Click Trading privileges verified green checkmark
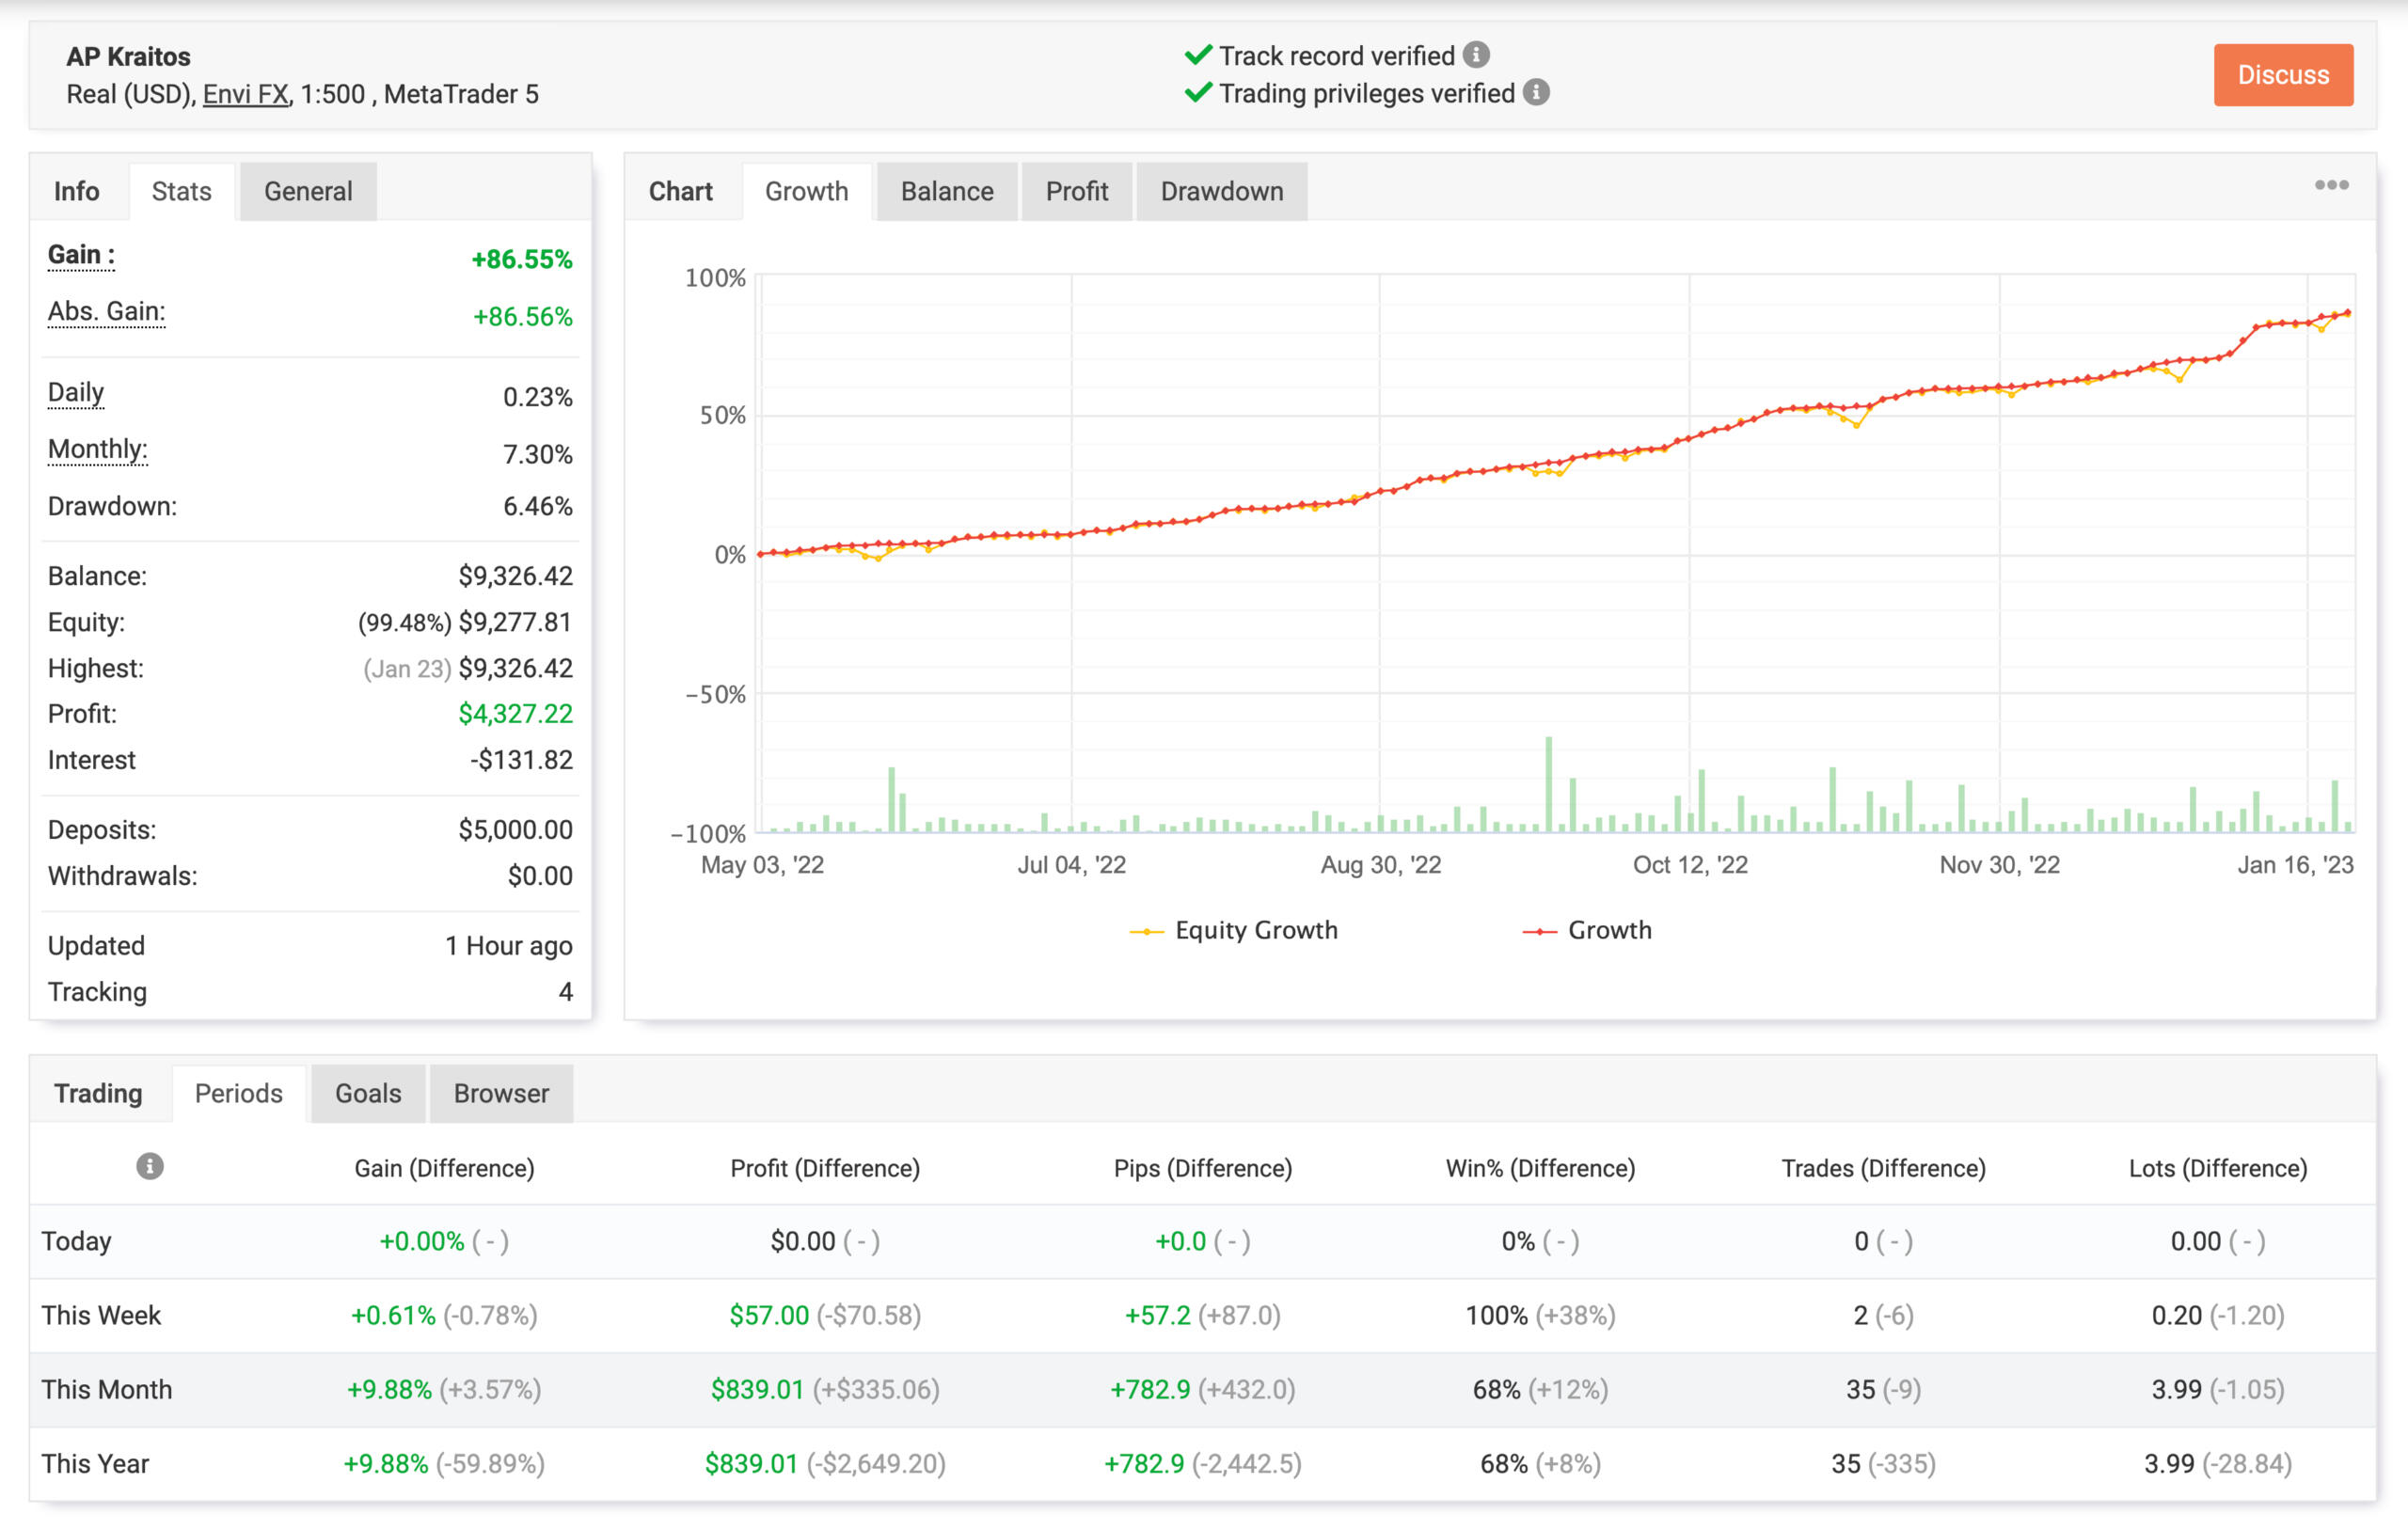This screenshot has height=1530, width=2408. 1198,93
